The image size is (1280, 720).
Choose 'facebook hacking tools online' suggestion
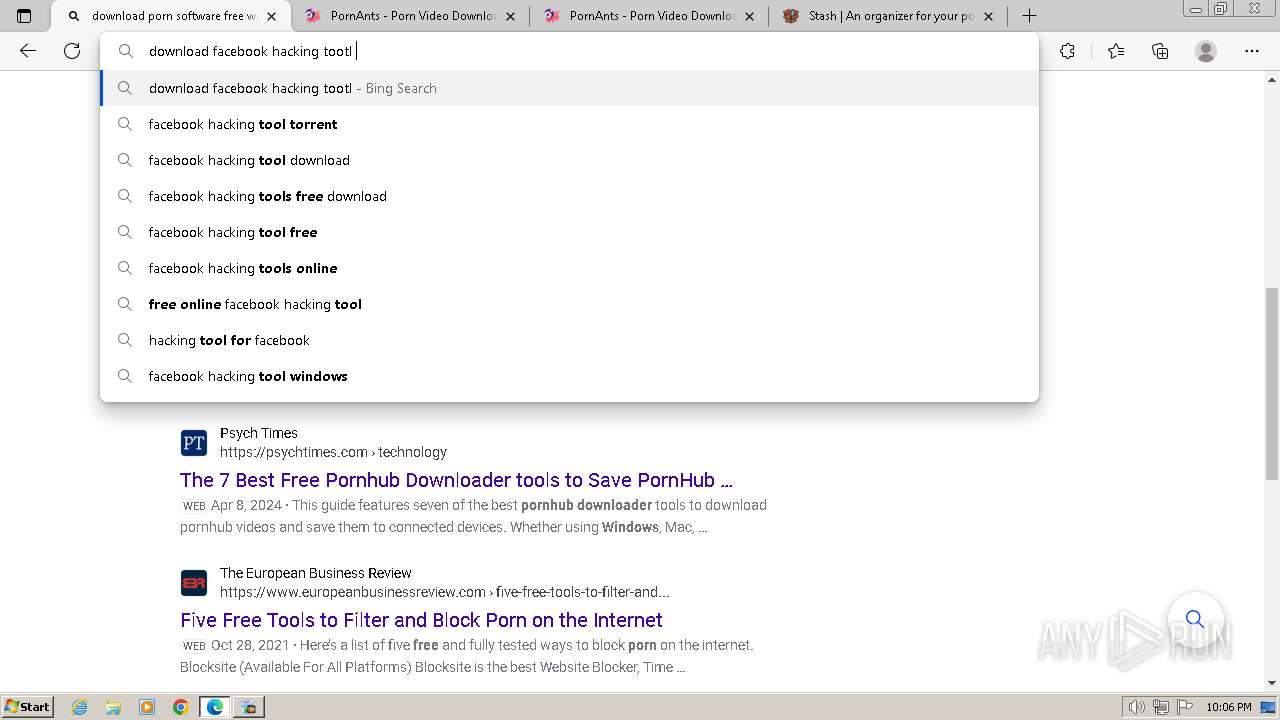570,268
